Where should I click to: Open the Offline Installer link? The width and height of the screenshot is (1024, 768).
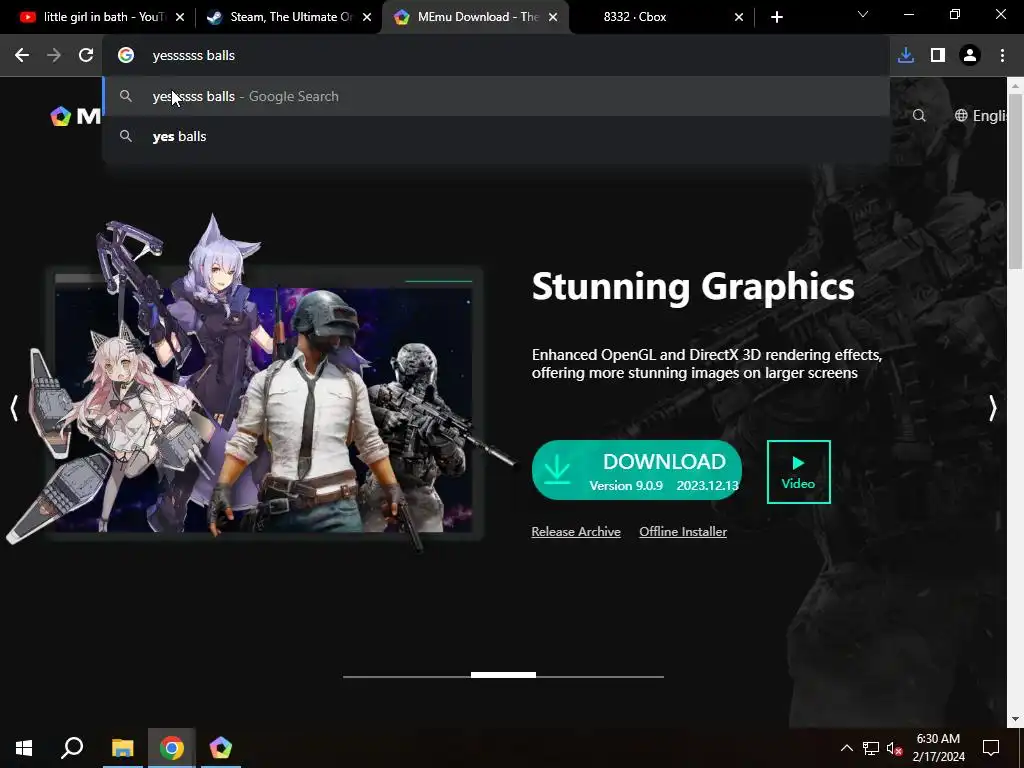tap(683, 532)
